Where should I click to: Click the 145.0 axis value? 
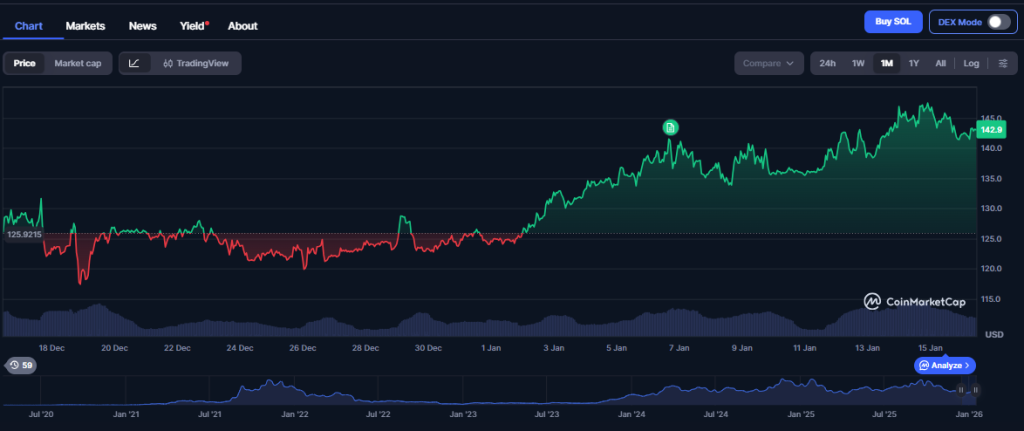(x=993, y=118)
